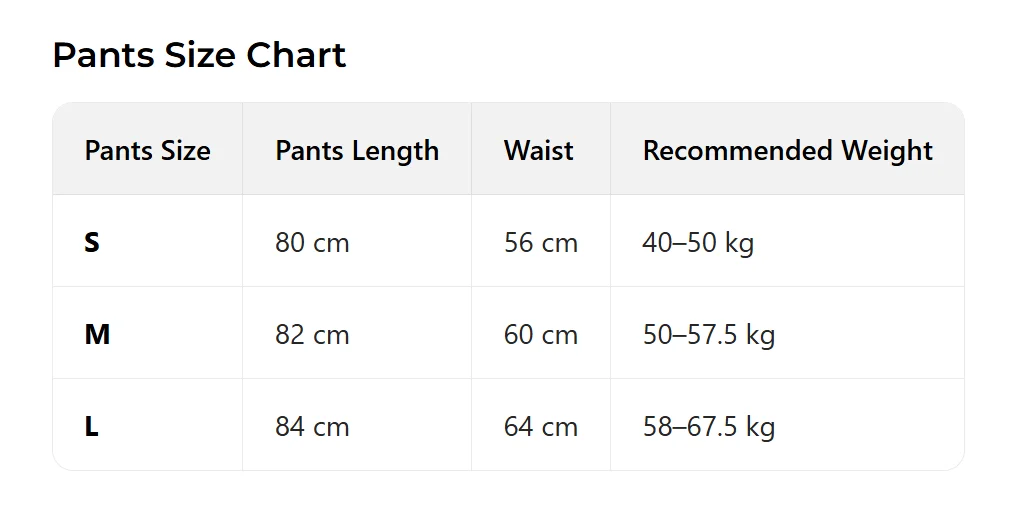Select the 82 cm pants length cell
The height and width of the screenshot is (517, 1034).
[x=312, y=335]
